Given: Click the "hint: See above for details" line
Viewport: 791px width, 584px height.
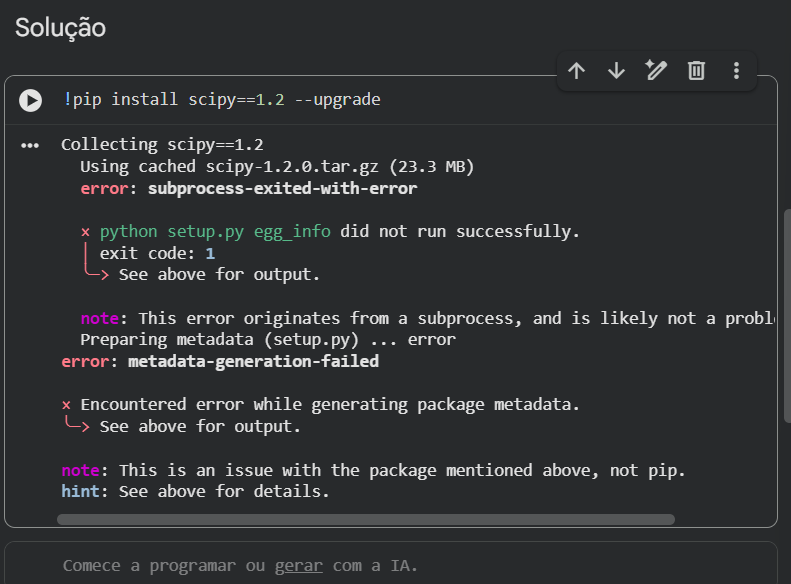Looking at the screenshot, I should (x=195, y=492).
